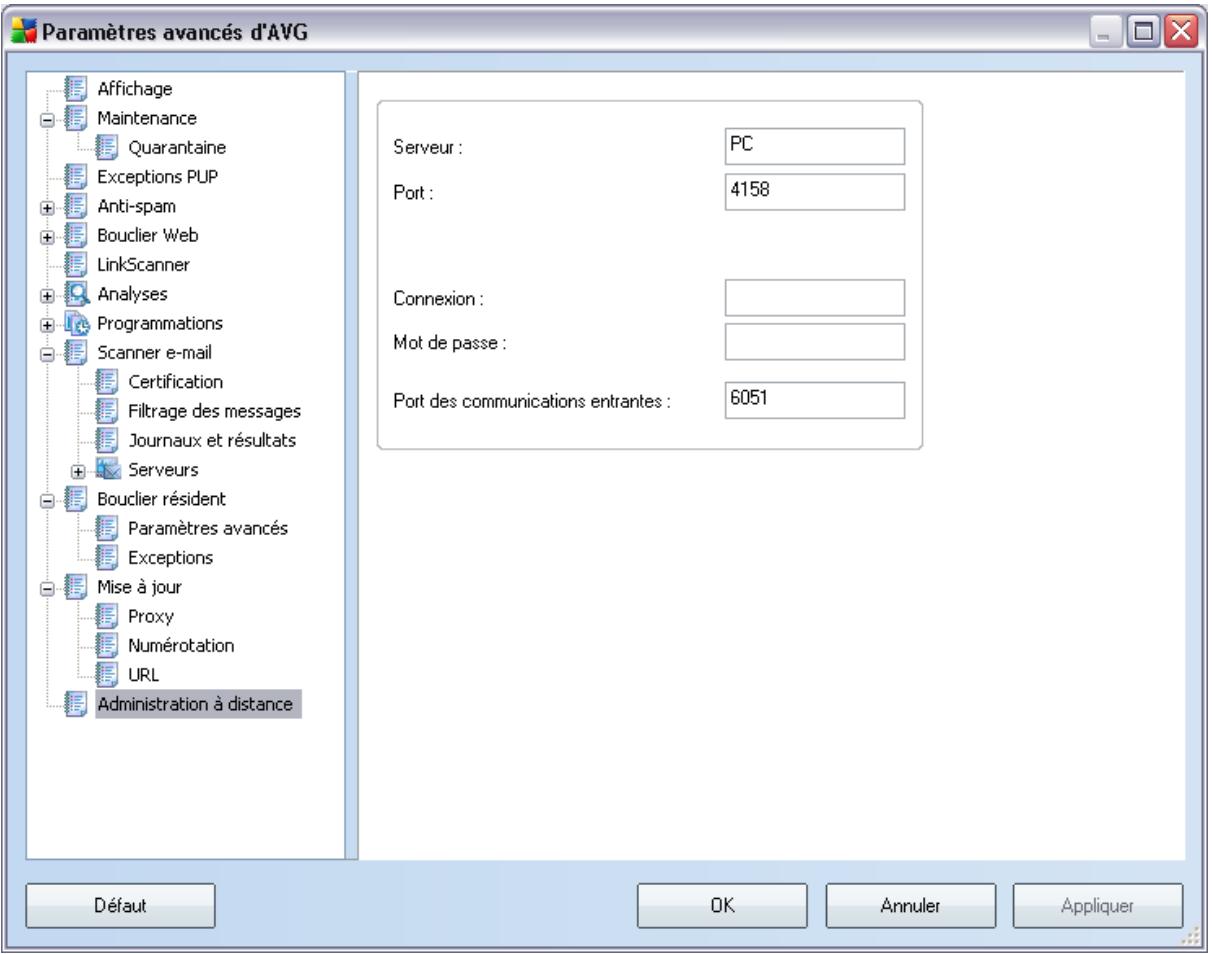The width and height of the screenshot is (1212, 954).
Task: Click the Scanner e-mail icon
Action: [74, 351]
